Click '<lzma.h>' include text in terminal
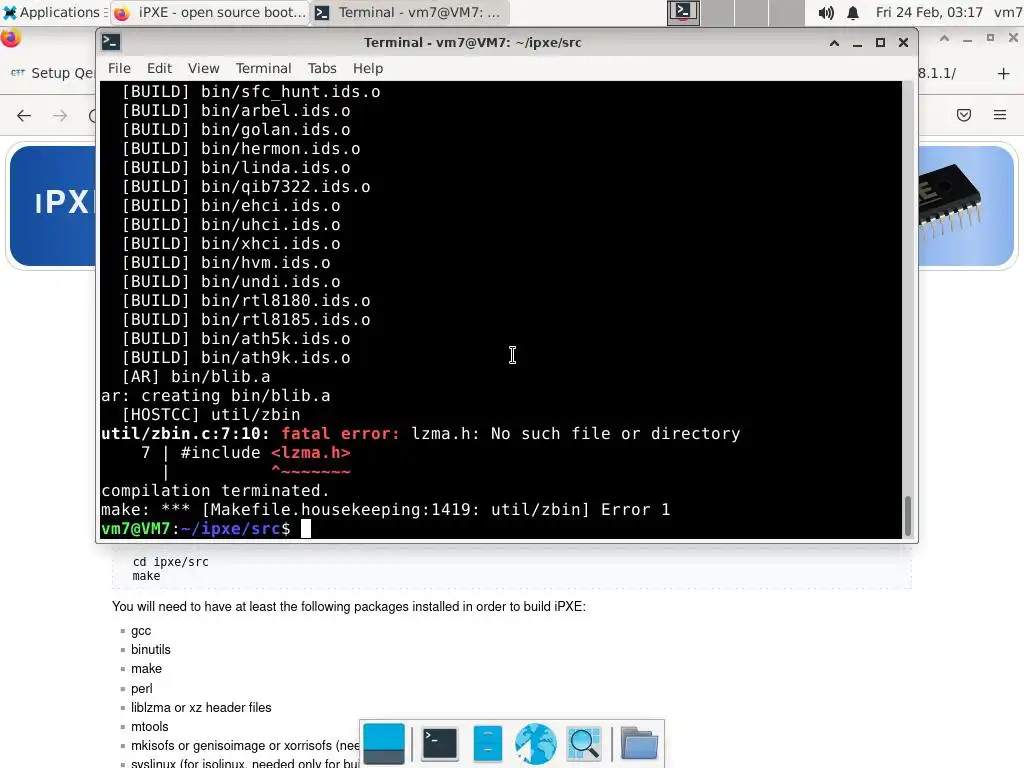1024x768 pixels. [310, 453]
